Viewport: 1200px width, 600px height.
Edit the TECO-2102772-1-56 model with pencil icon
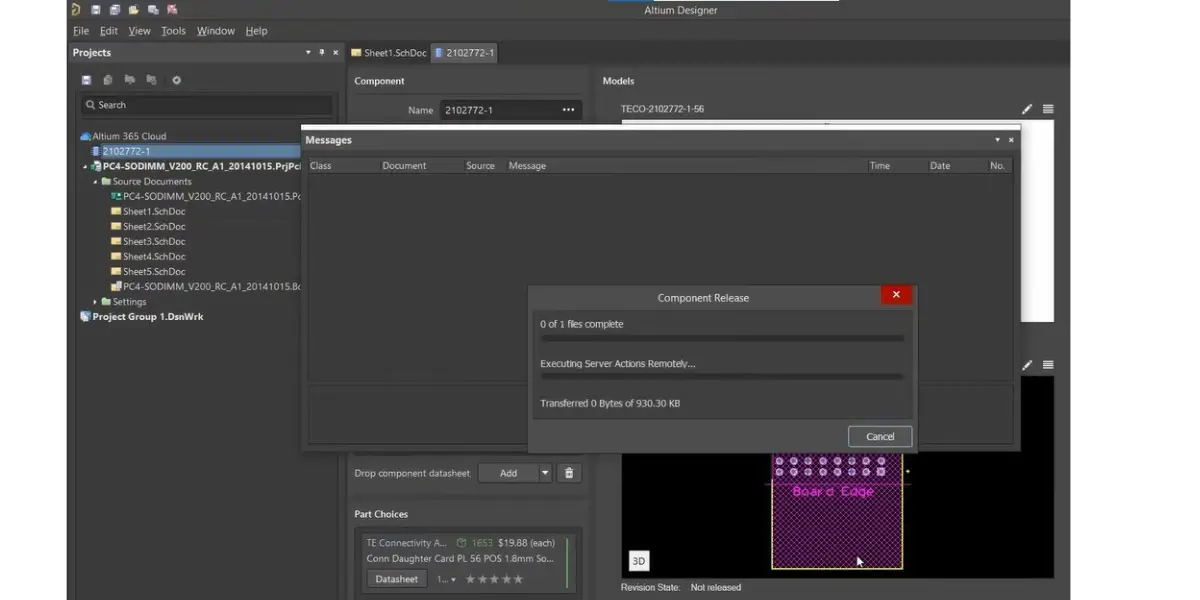coord(1027,109)
